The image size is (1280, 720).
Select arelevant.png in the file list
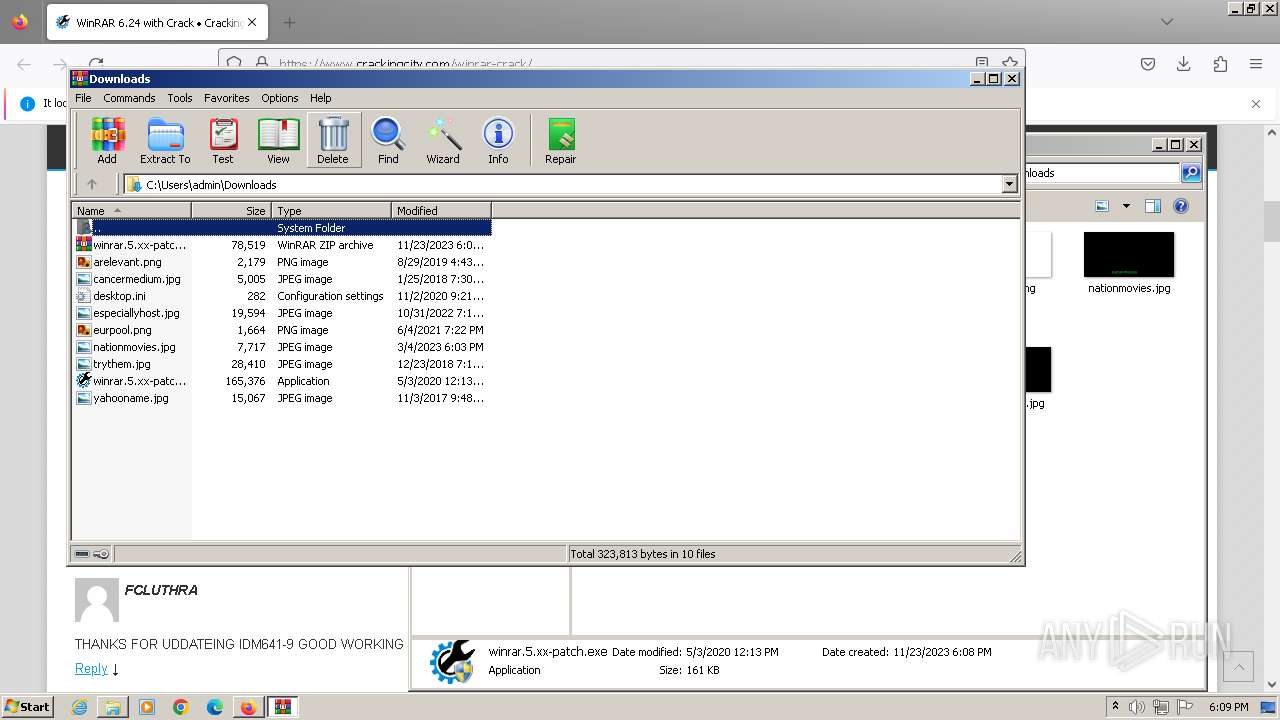pos(283,262)
